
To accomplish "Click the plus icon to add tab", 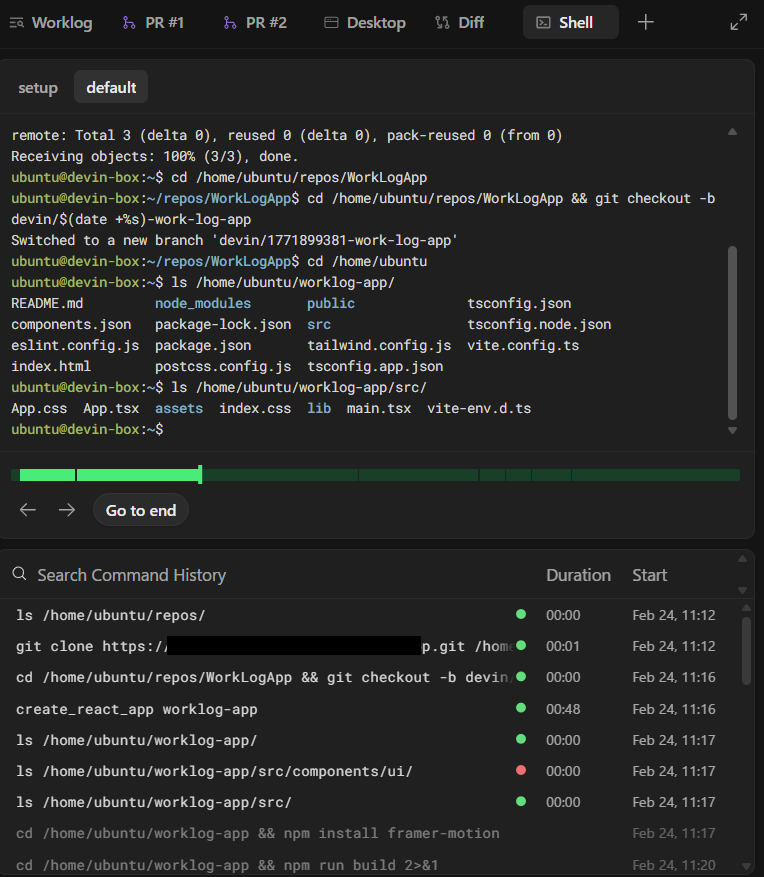I will 646,22.
